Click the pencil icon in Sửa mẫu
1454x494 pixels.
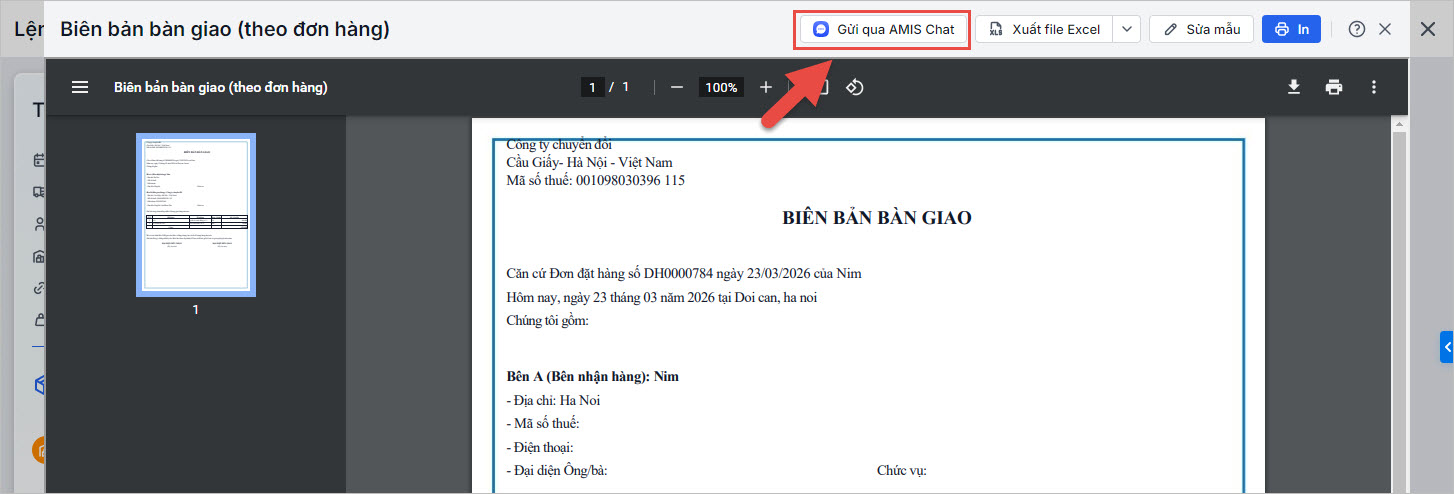(x=1171, y=30)
